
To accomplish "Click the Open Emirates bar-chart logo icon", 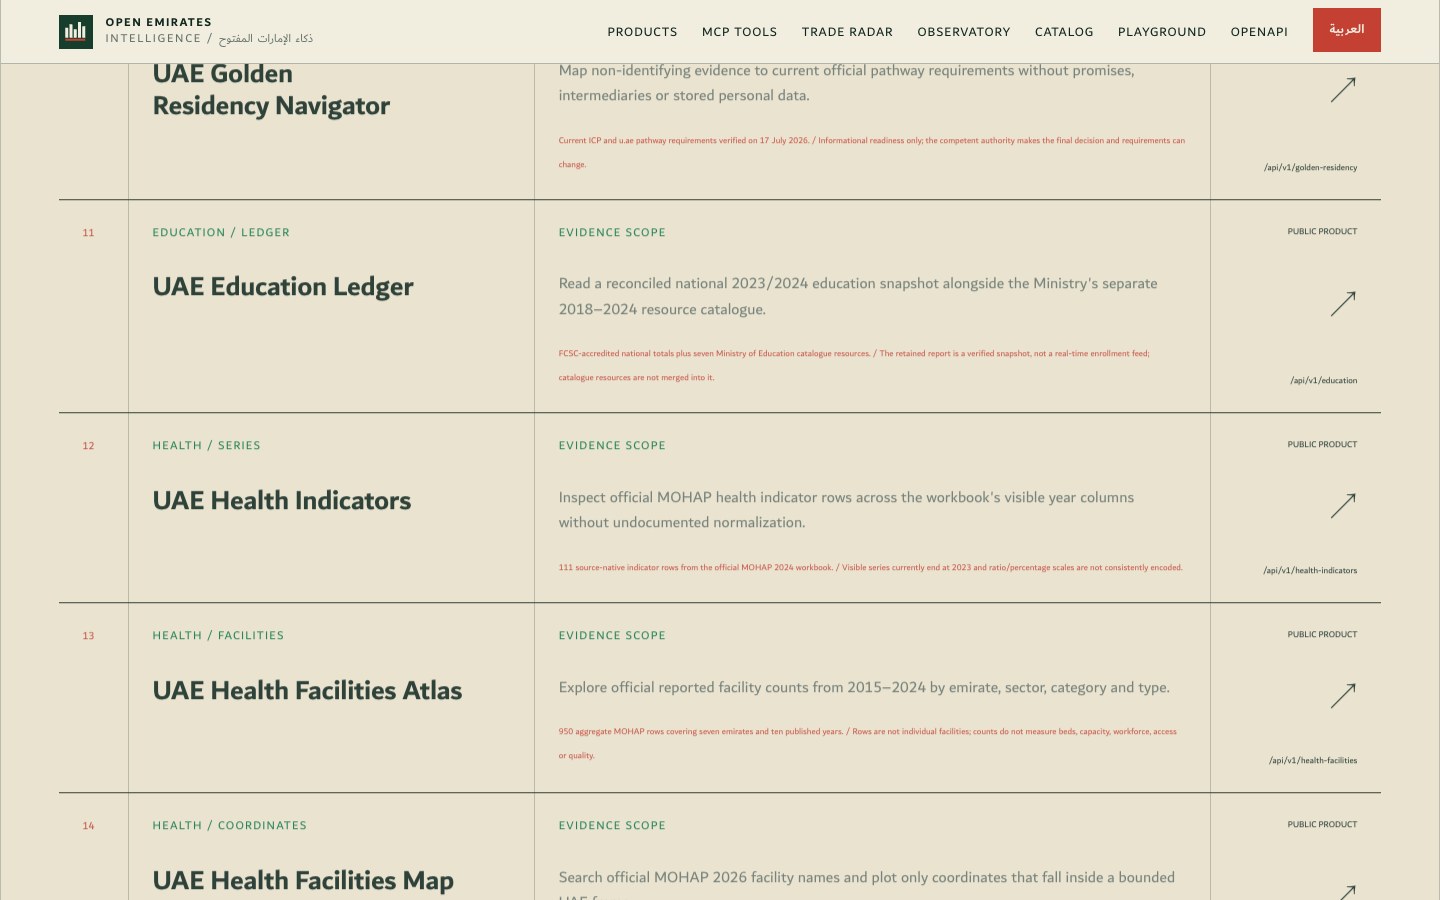I will coord(76,32).
